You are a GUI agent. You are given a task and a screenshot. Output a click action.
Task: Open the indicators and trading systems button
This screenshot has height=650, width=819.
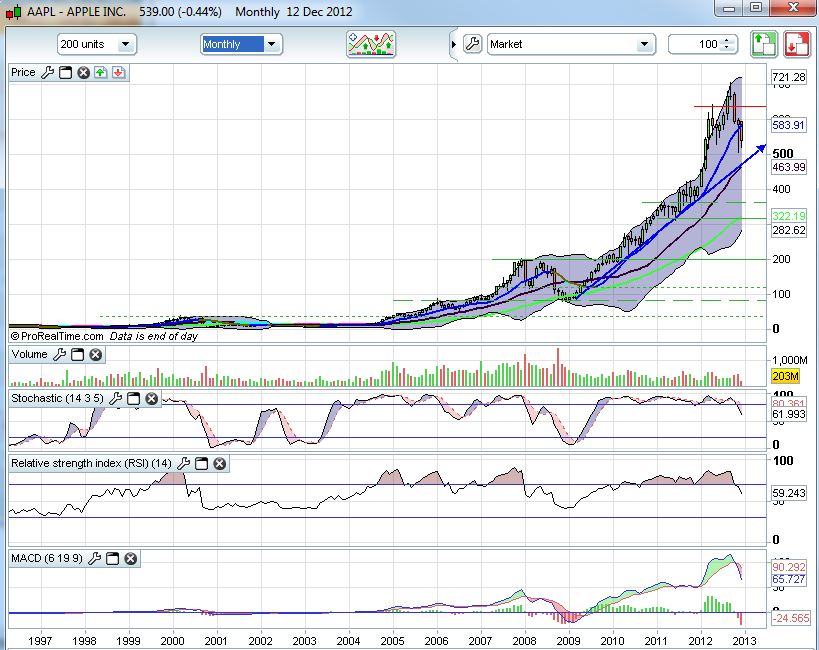click(371, 44)
